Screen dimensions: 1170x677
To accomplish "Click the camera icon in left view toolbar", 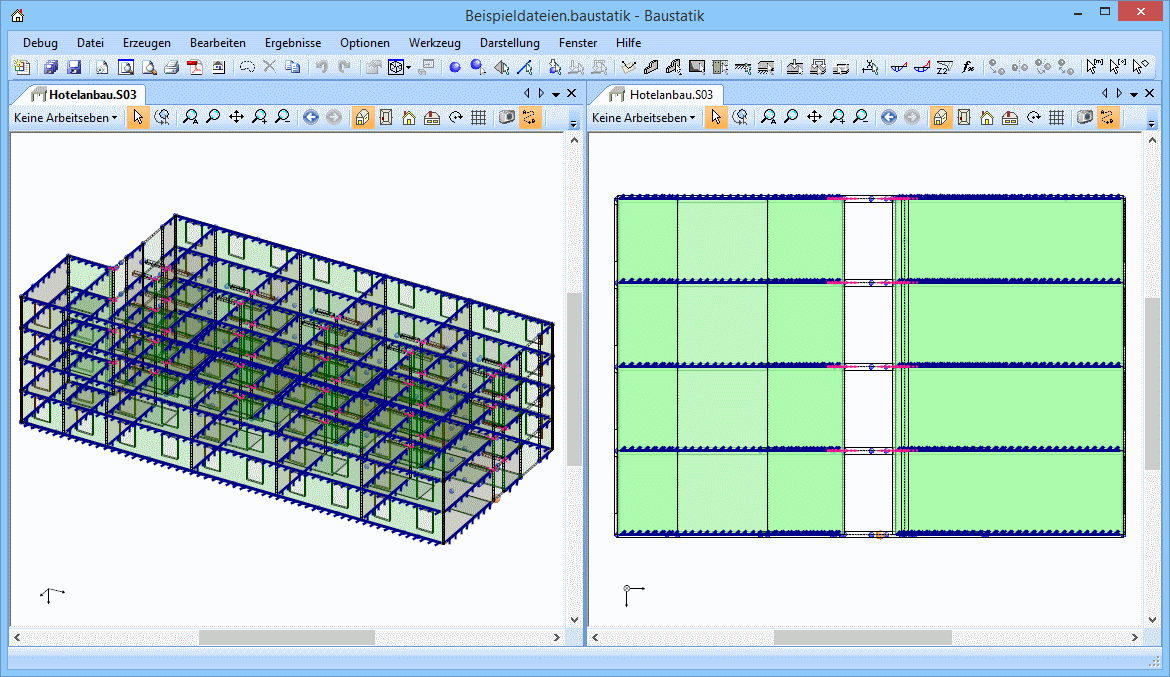I will 507,117.
